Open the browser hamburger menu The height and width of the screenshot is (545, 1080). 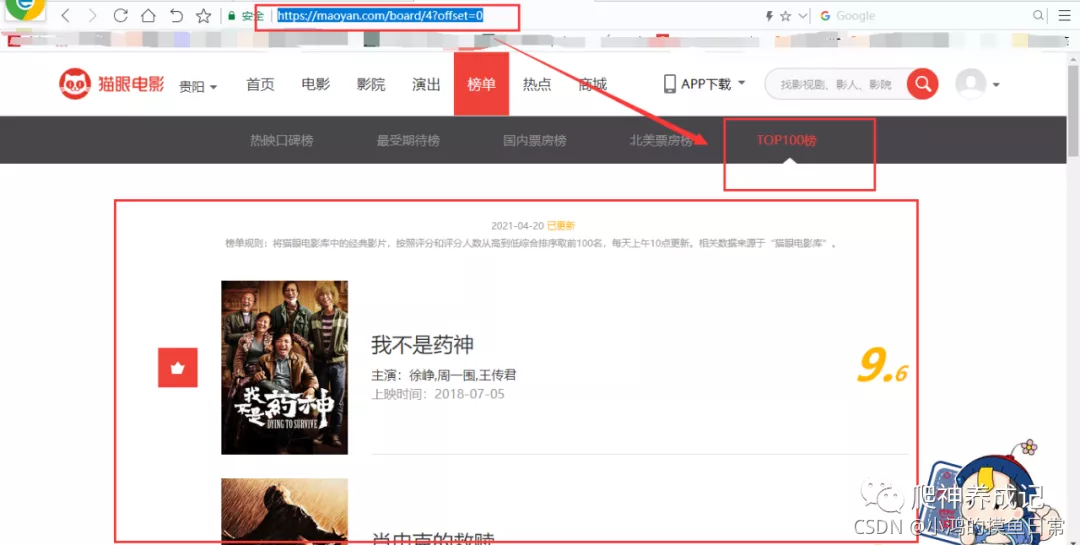pyautogui.click(x=1064, y=16)
